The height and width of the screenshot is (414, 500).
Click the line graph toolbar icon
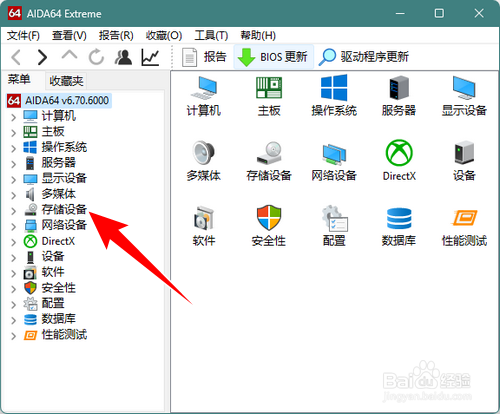[150, 57]
